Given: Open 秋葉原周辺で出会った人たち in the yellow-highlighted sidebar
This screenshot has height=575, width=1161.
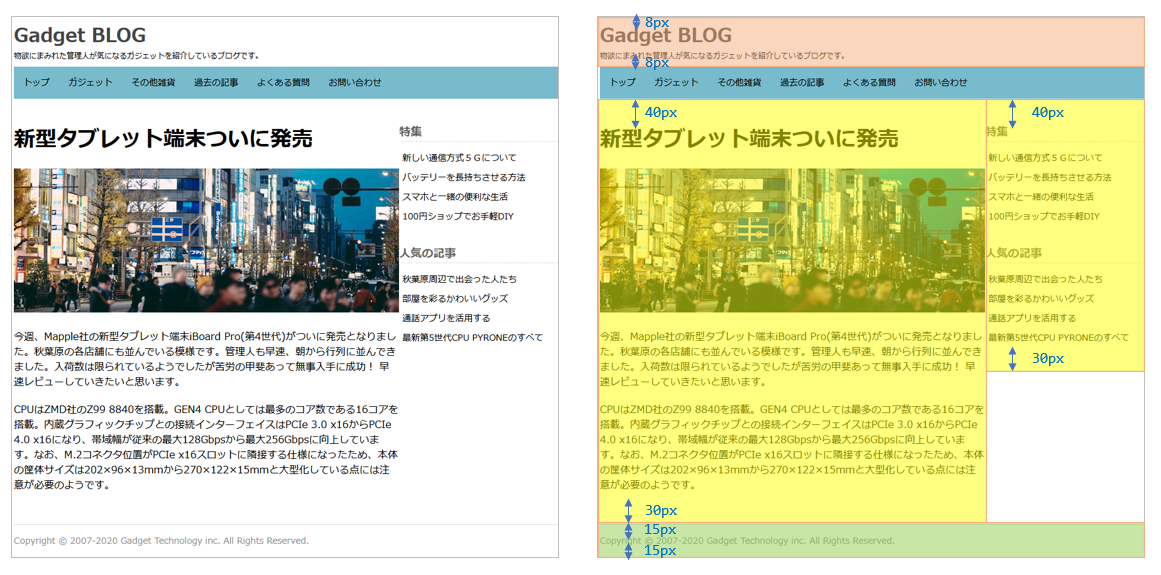Looking at the screenshot, I should 1045,279.
